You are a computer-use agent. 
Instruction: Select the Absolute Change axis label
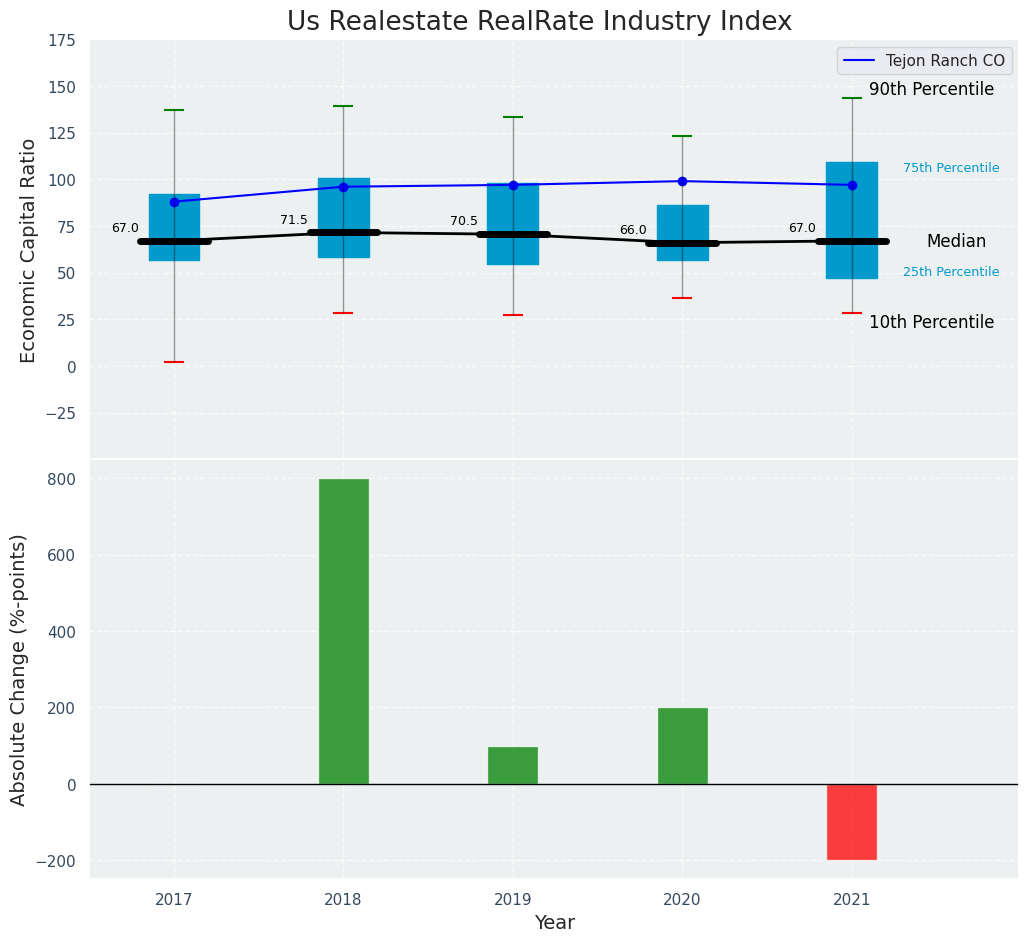coord(19,669)
